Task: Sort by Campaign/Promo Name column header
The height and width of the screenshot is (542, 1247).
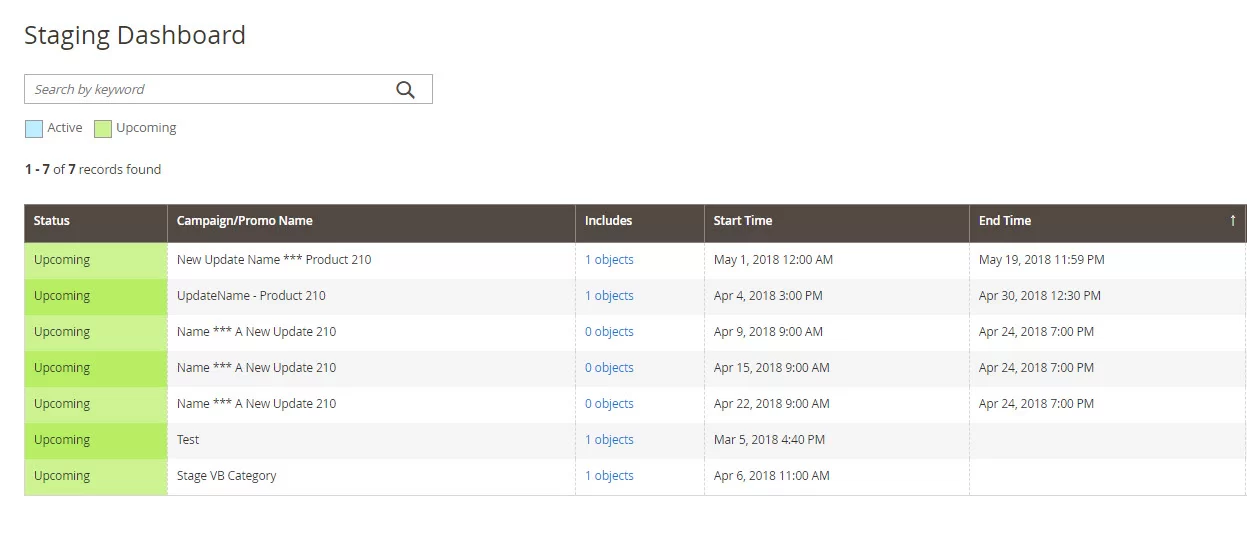Action: point(371,223)
